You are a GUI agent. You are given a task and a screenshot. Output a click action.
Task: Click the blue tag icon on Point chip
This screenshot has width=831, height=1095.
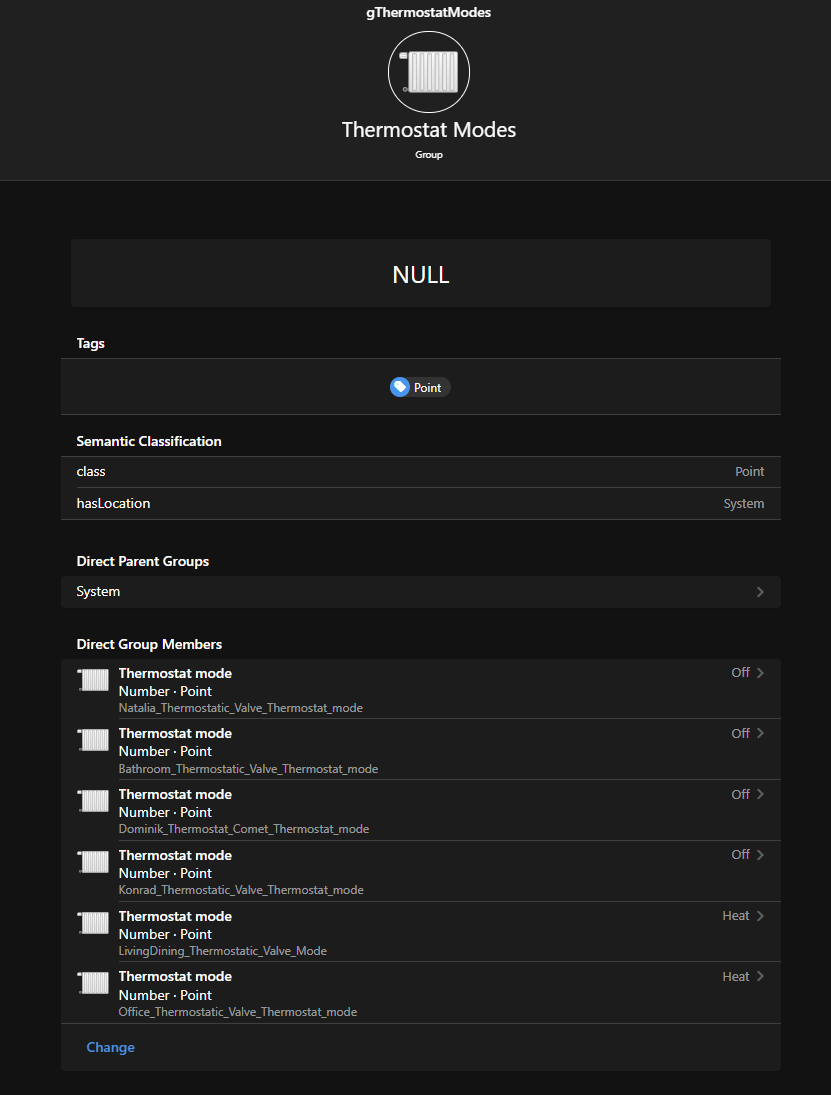pos(400,387)
